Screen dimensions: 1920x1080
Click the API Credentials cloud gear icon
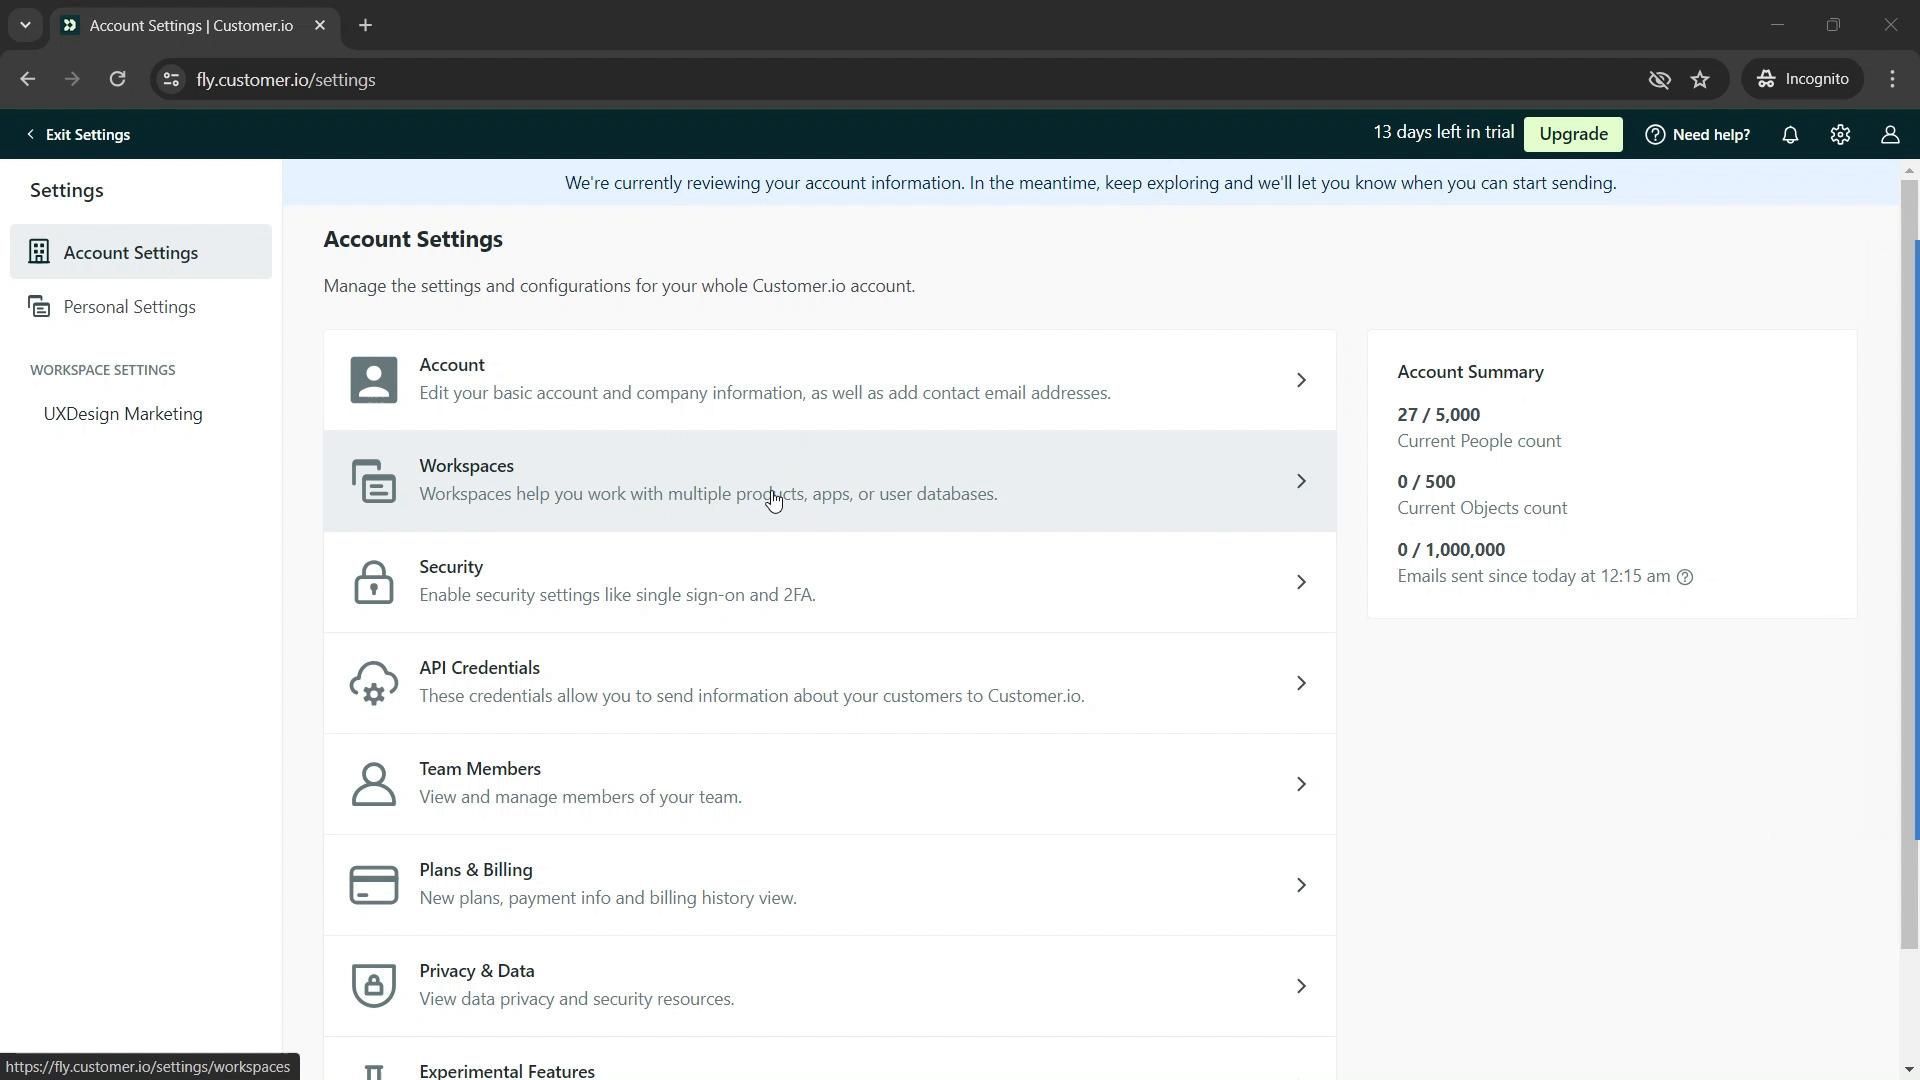[373, 683]
